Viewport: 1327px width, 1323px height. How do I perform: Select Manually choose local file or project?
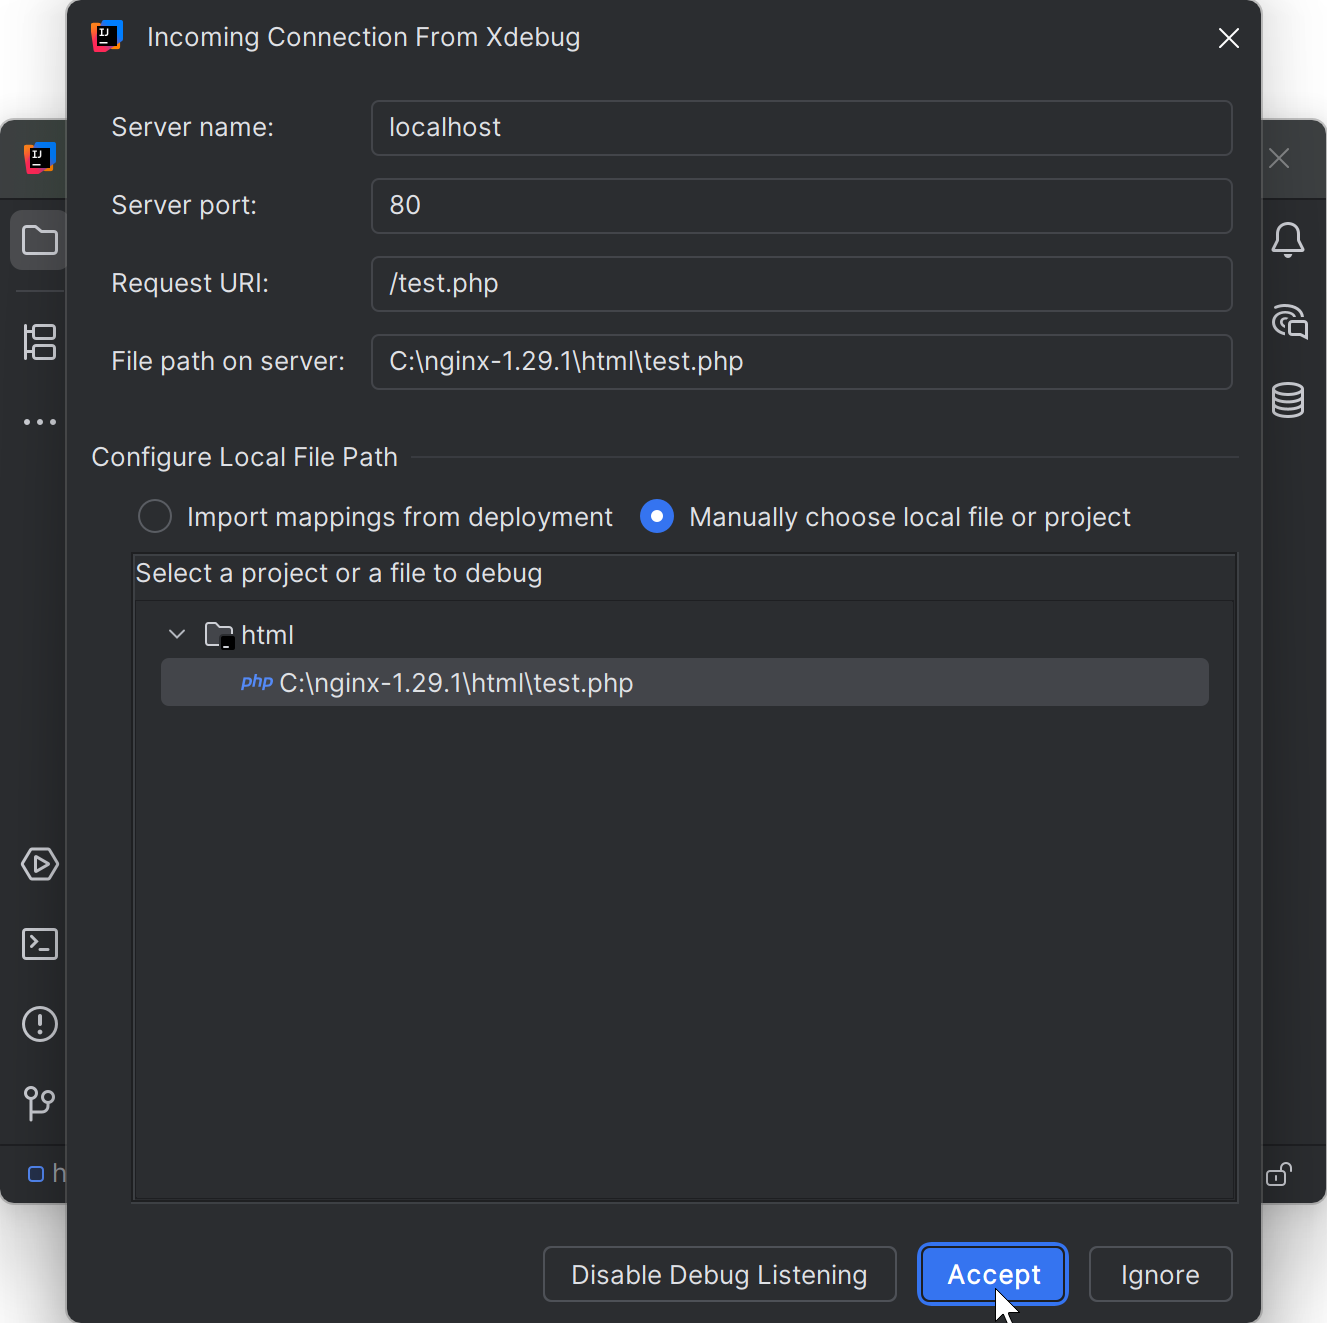[657, 517]
